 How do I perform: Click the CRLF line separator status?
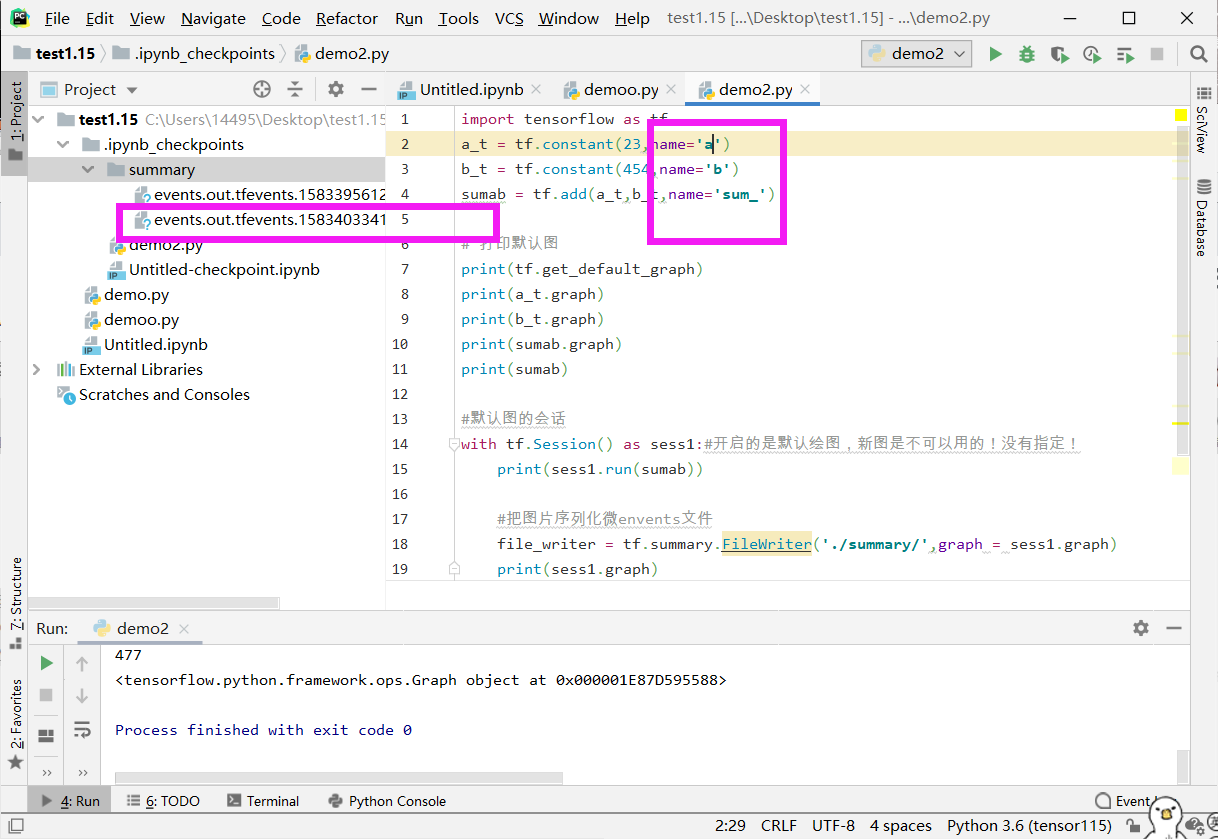[779, 826]
